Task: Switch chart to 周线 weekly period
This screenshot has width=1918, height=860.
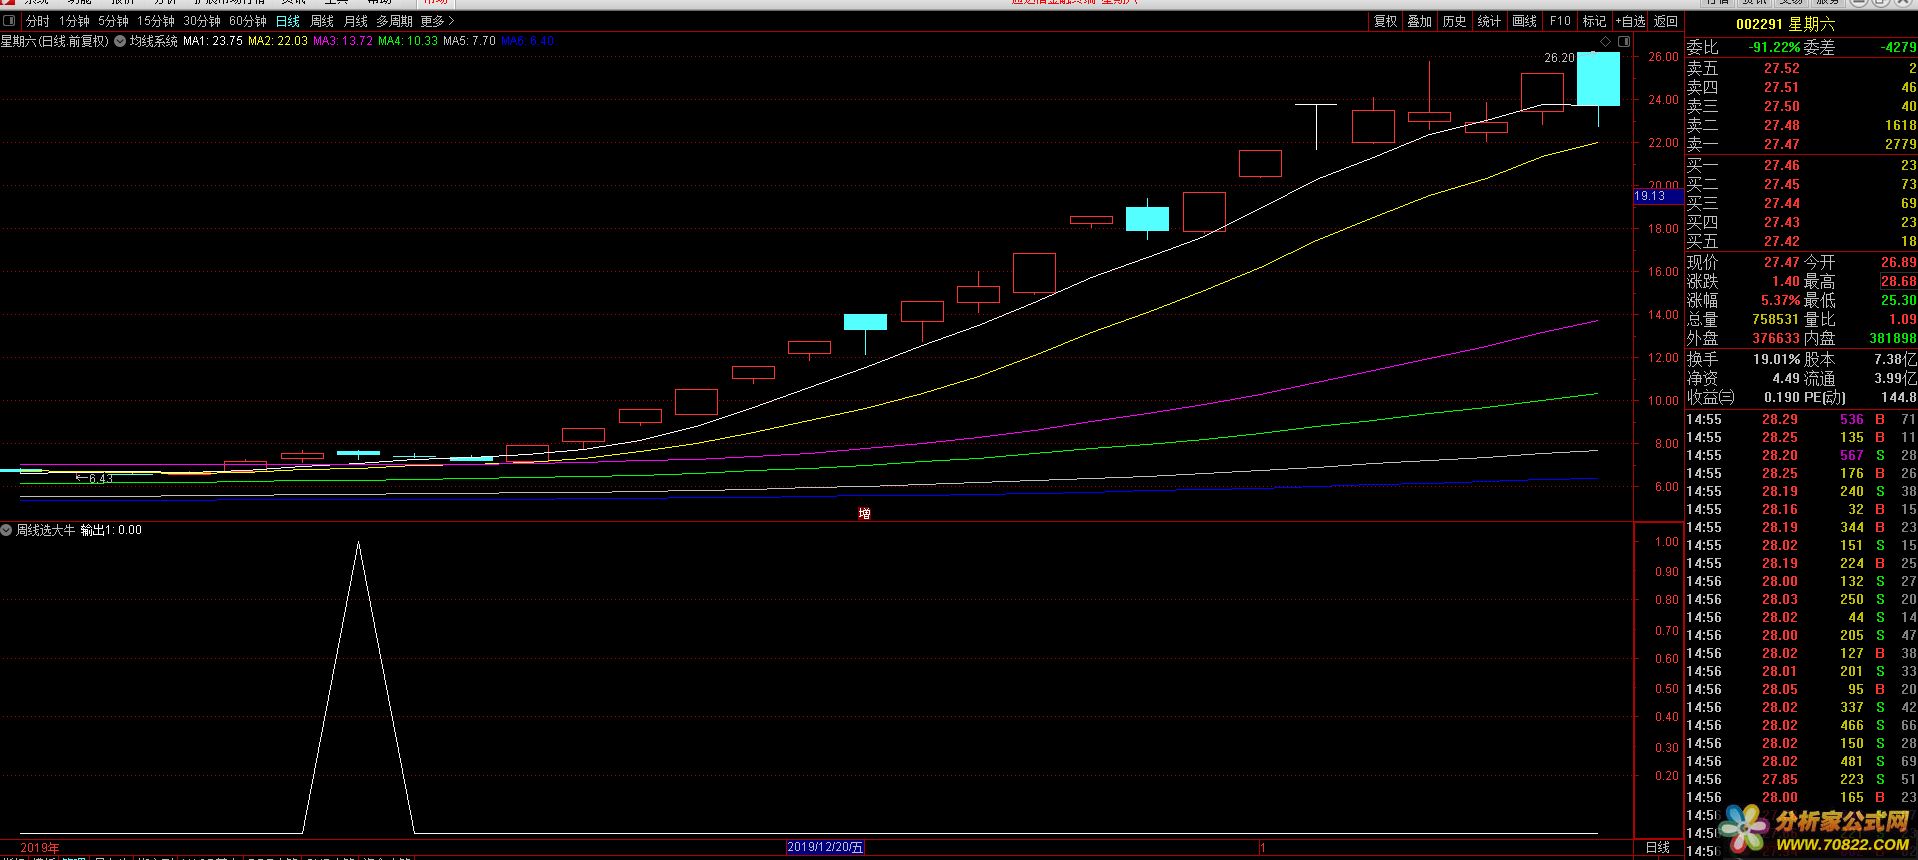Action: point(322,21)
